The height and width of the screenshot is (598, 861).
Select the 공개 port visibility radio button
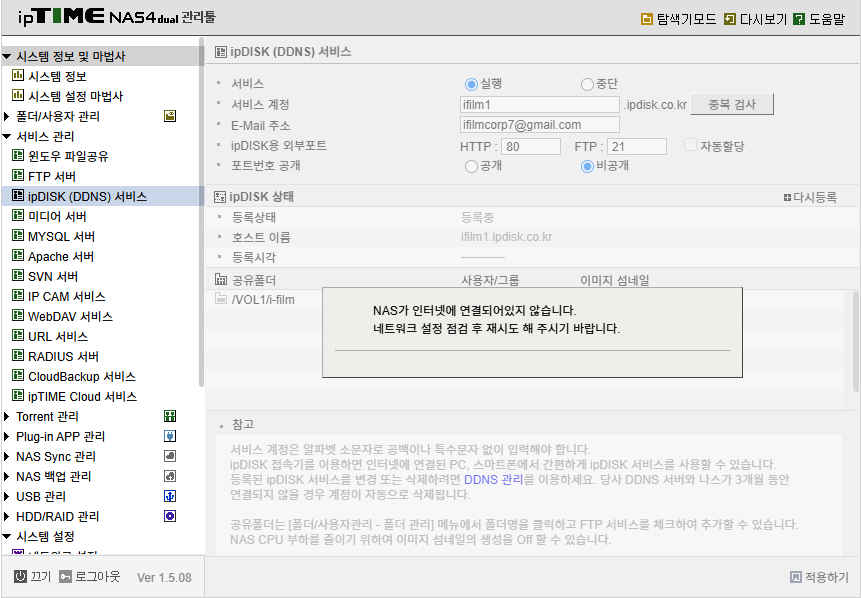(471, 166)
